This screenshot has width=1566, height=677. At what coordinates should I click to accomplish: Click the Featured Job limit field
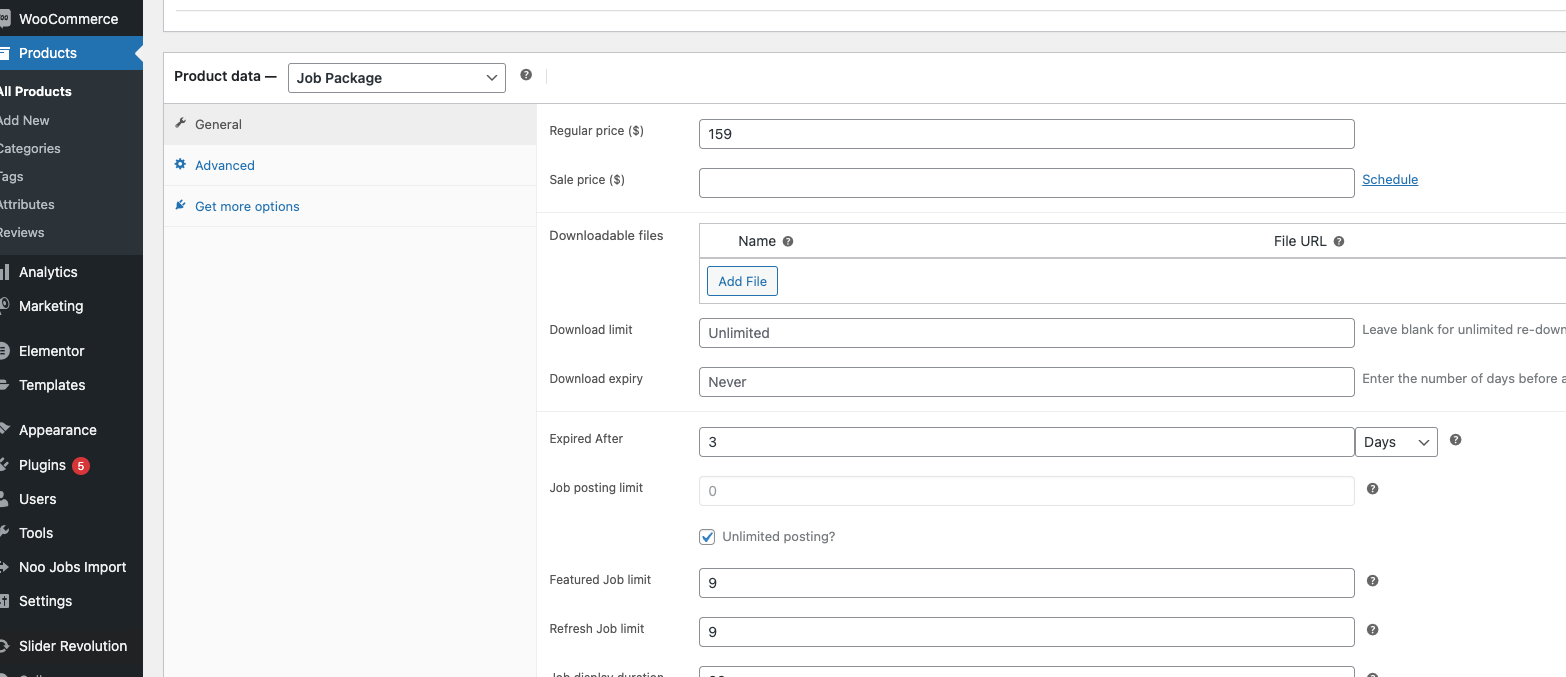[x=1027, y=583]
